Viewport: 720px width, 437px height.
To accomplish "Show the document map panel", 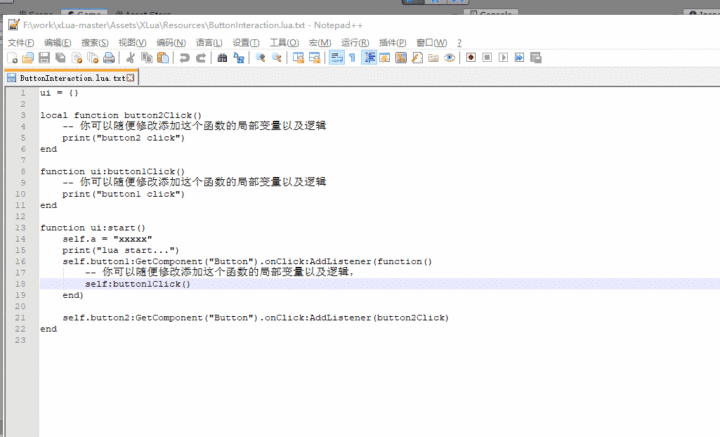I will (x=401, y=58).
